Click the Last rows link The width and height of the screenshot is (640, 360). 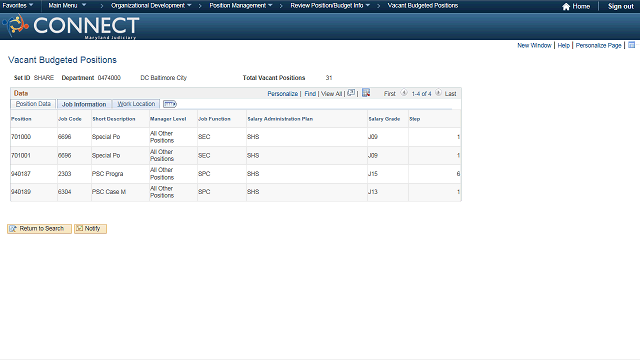[x=450, y=93]
